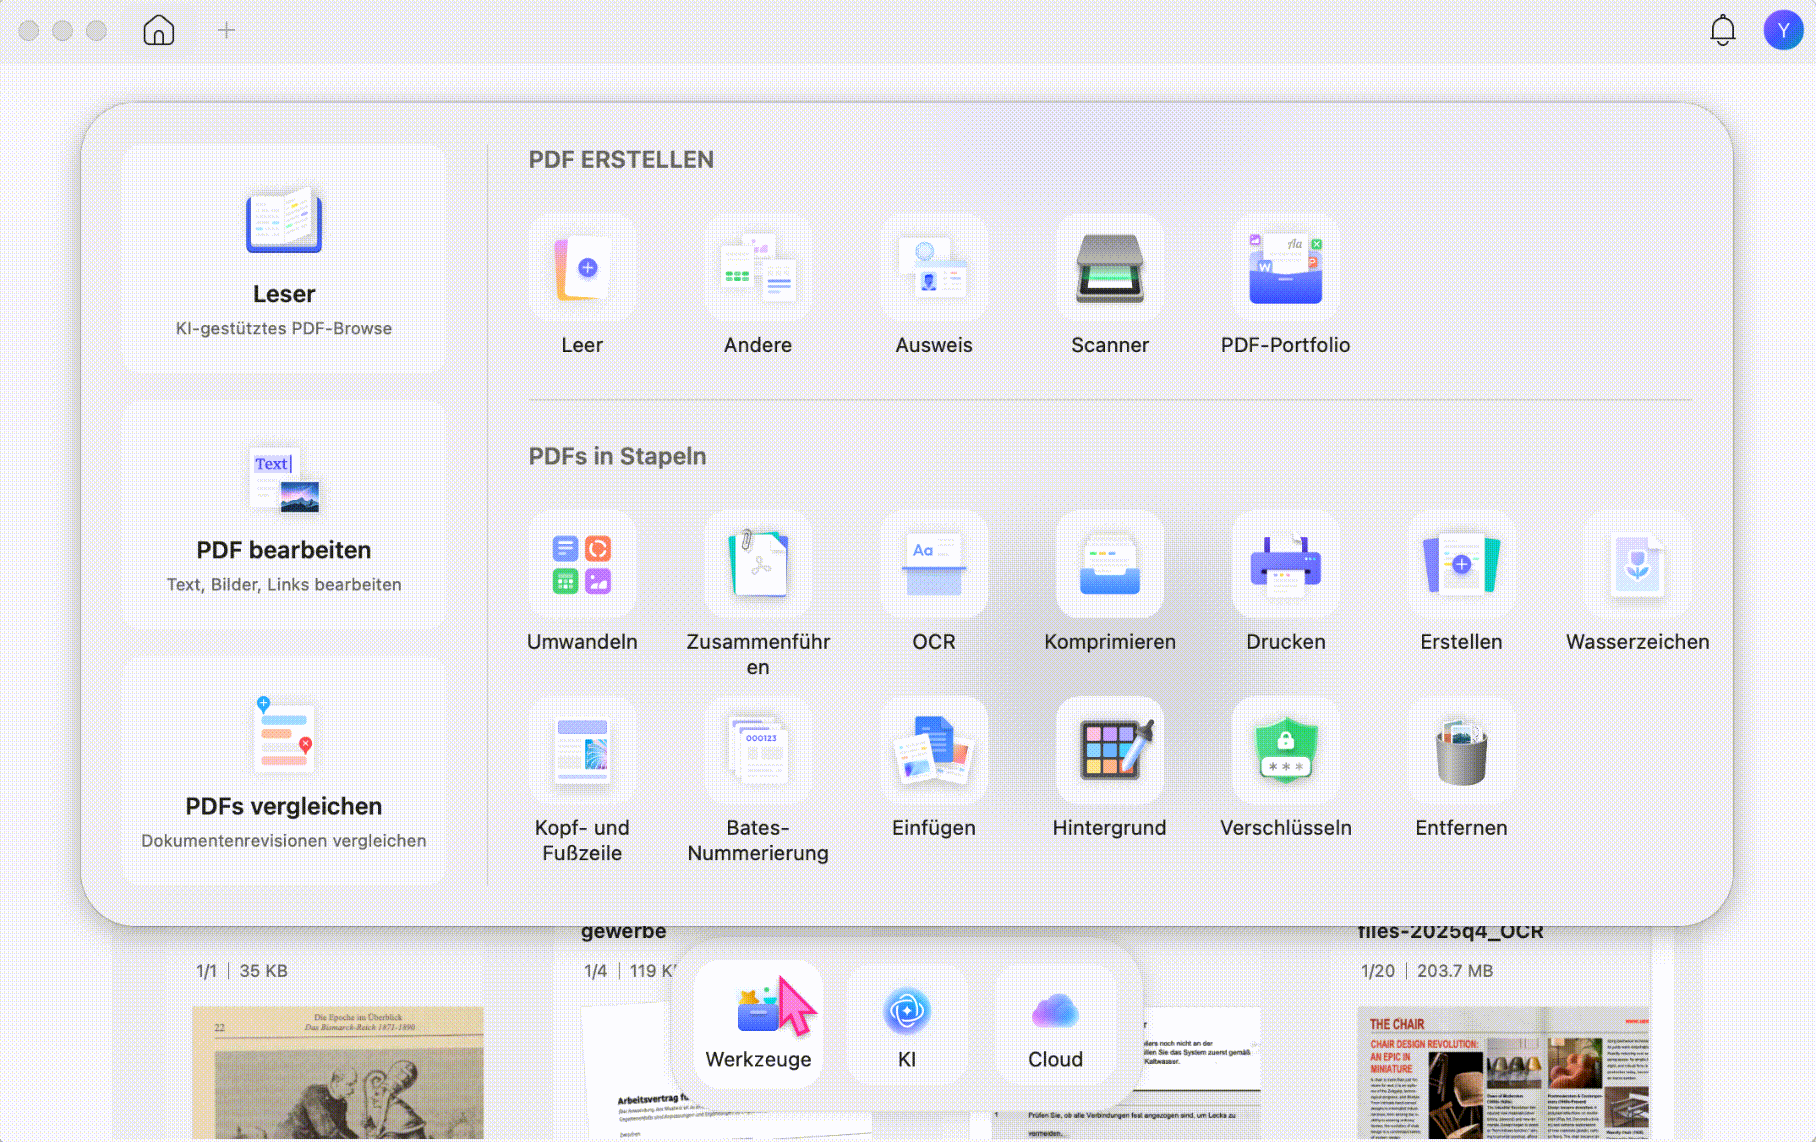Open the Hintergrund background tool

coord(1110,750)
